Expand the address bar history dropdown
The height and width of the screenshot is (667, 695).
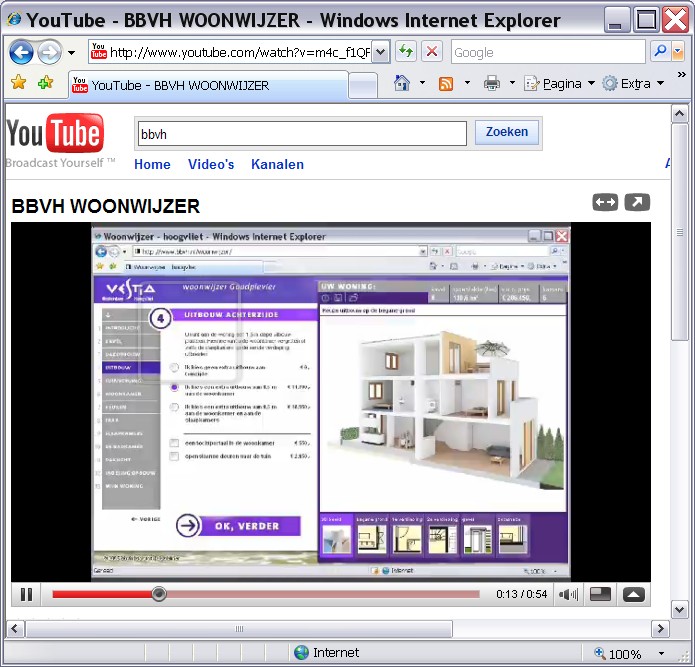click(x=380, y=52)
